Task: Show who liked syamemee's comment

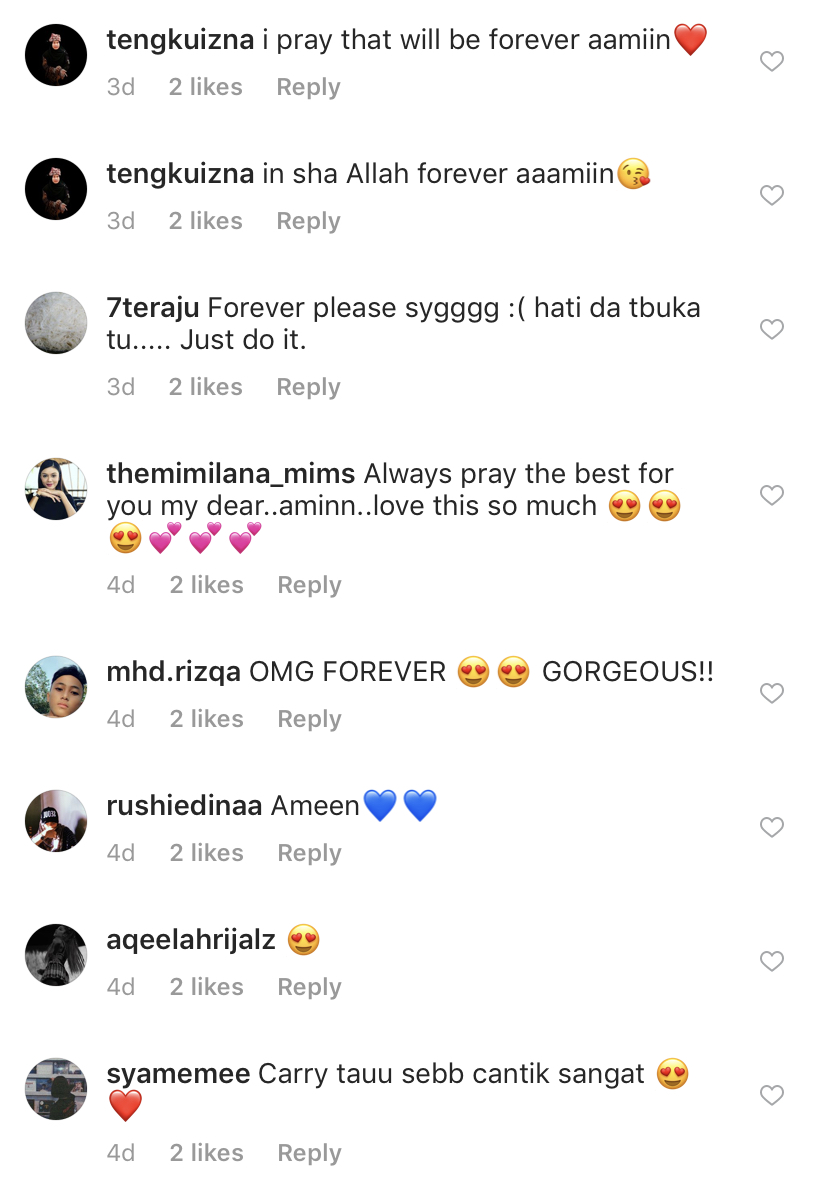Action: click(206, 1153)
